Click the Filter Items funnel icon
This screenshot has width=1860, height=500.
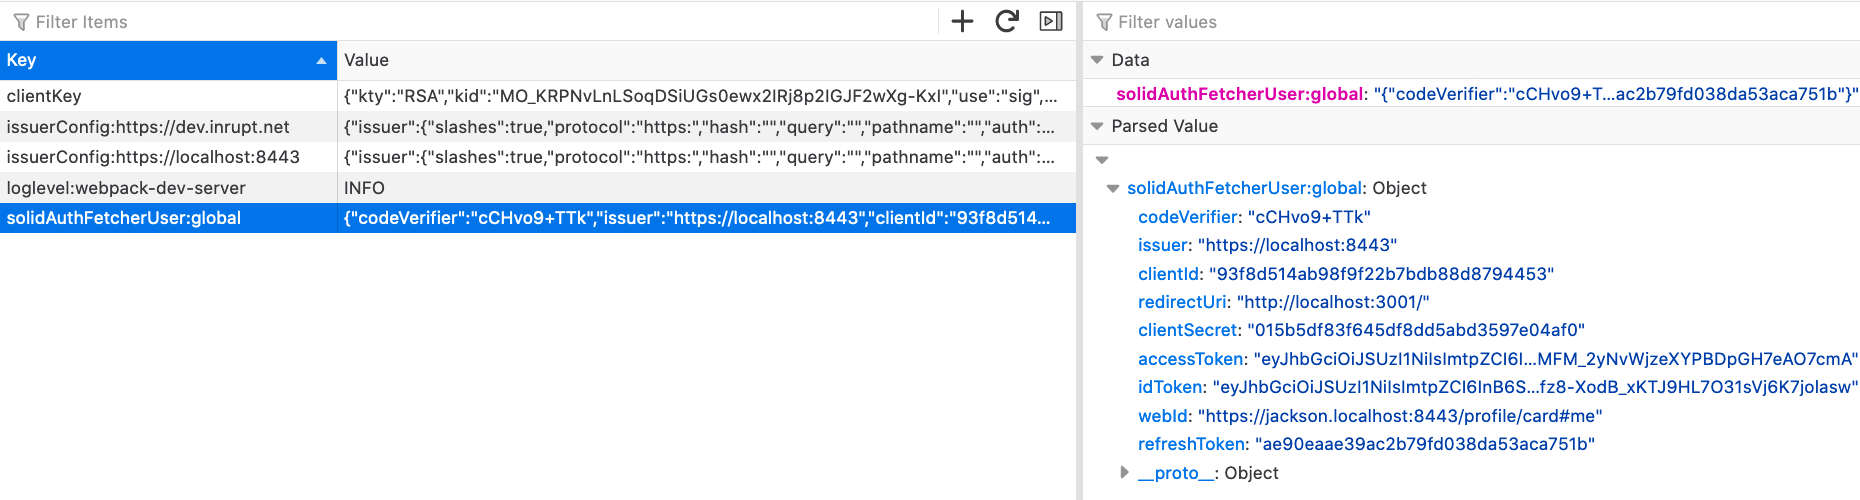[x=21, y=22]
